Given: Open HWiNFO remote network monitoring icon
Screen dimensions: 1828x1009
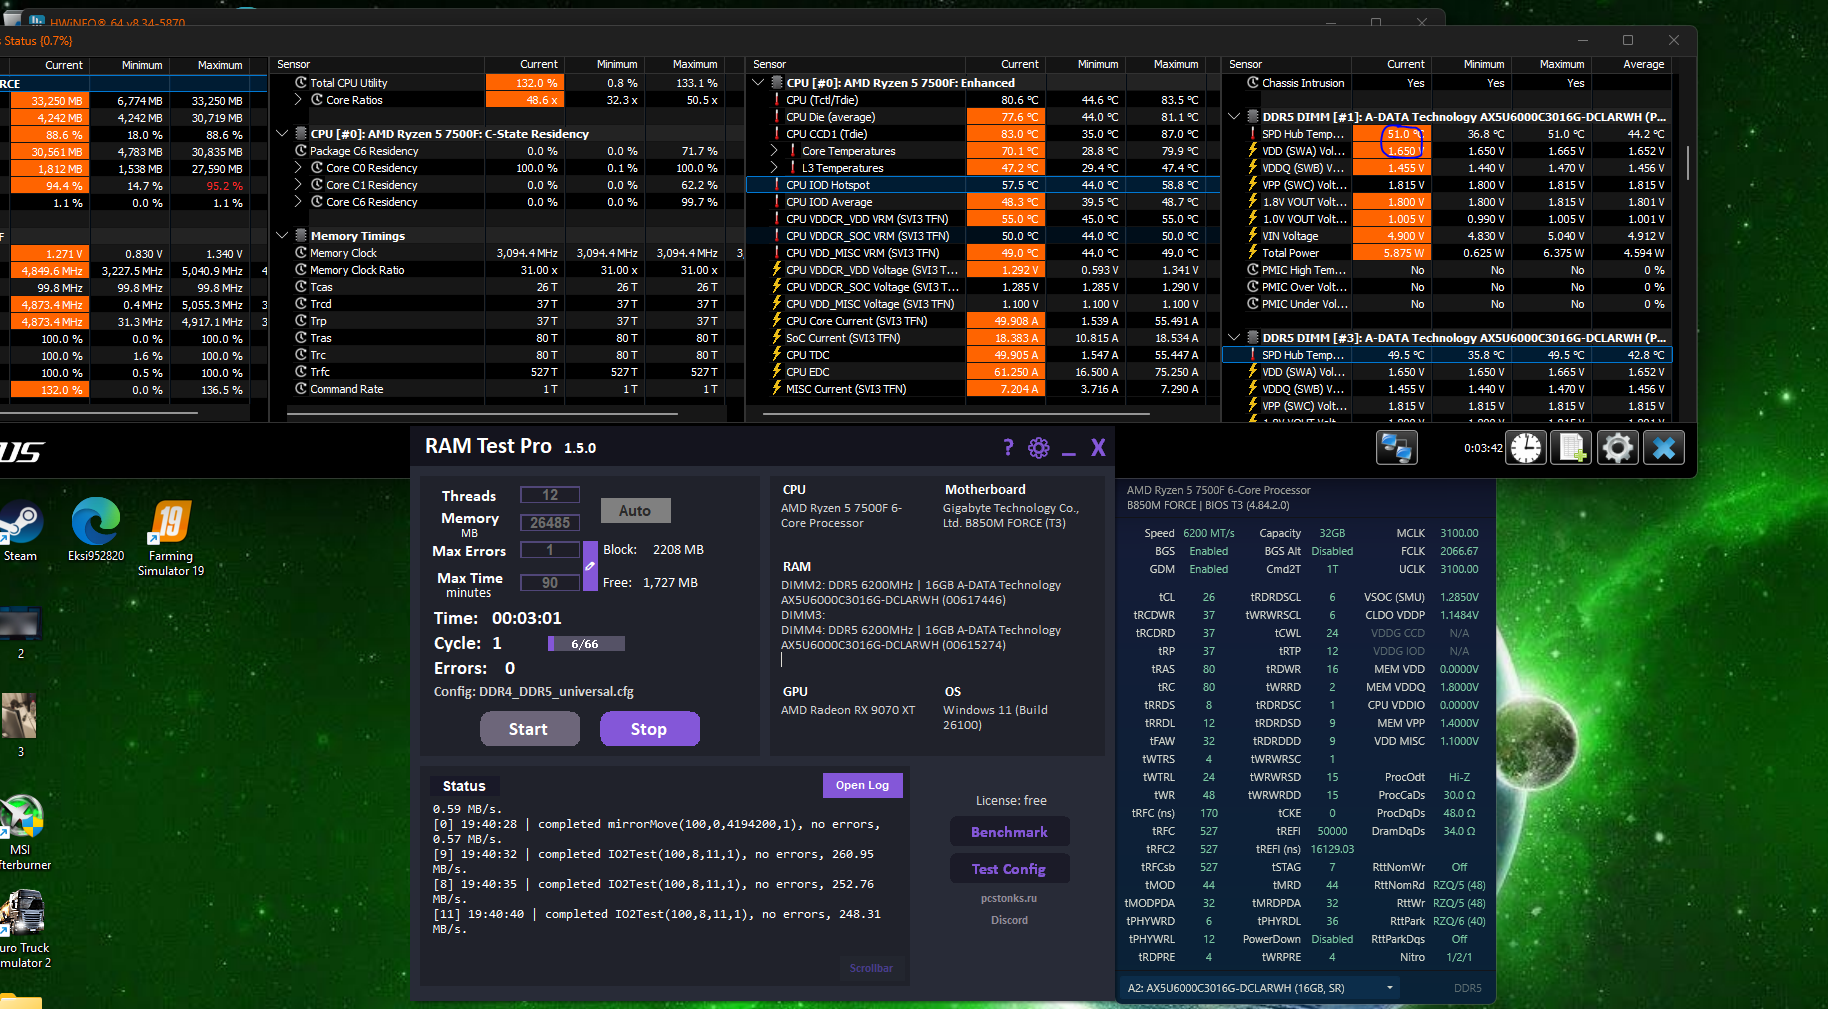Looking at the screenshot, I should pyautogui.click(x=1397, y=448).
